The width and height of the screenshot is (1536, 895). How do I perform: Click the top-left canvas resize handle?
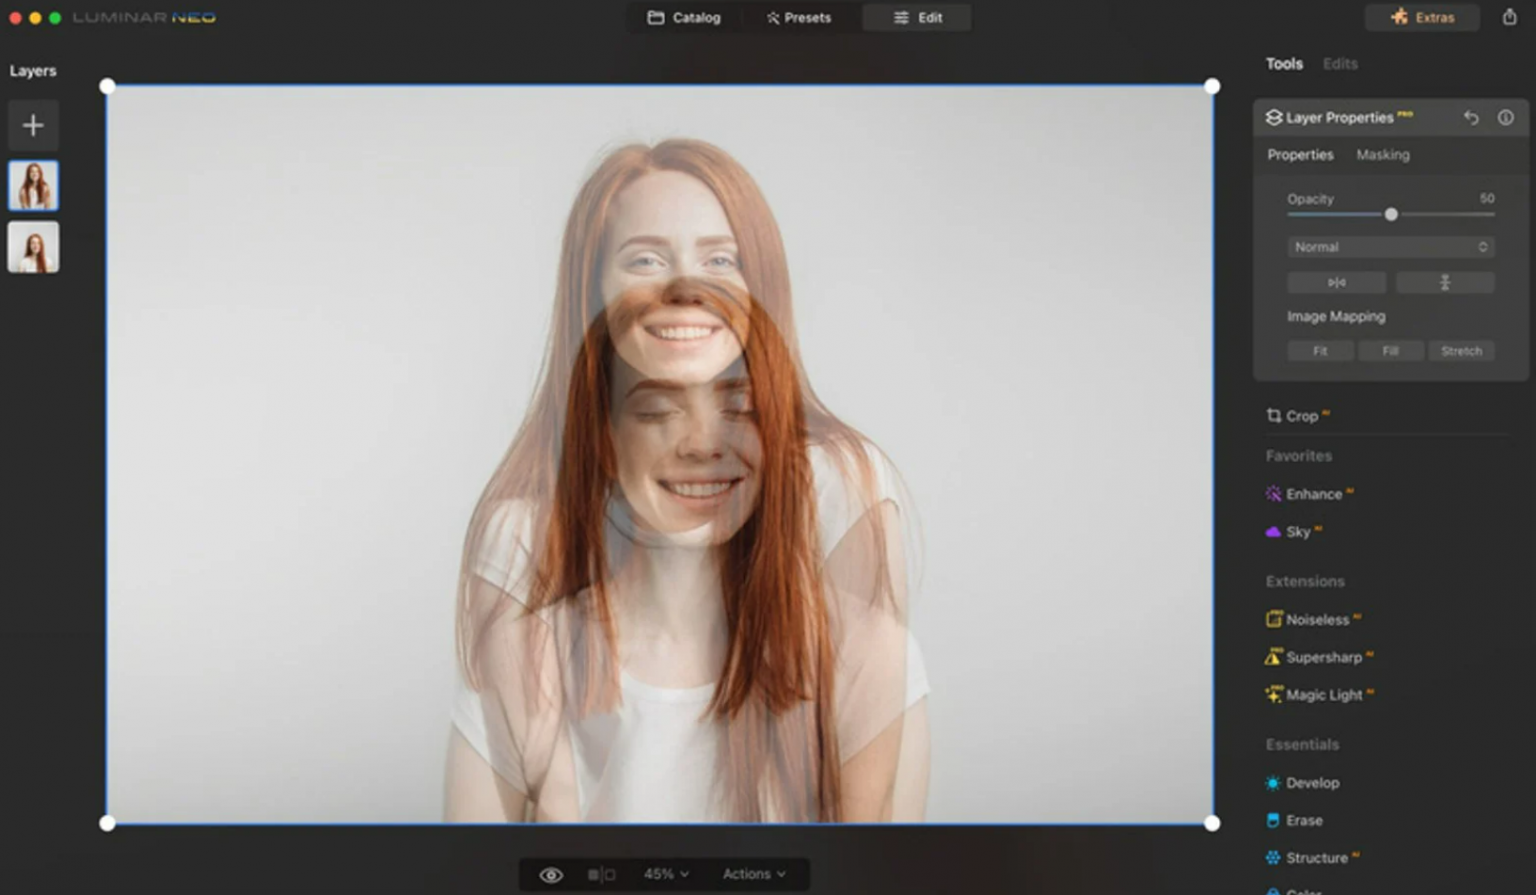tap(108, 86)
